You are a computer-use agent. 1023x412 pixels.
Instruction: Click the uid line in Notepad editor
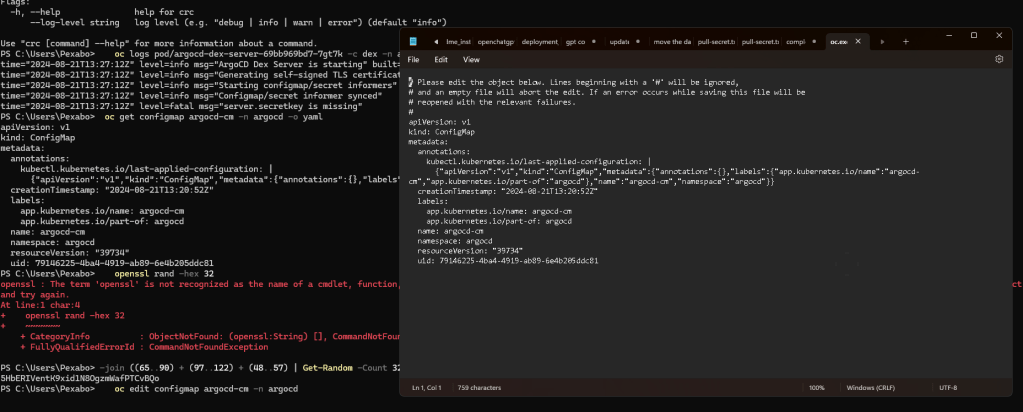(x=508, y=261)
